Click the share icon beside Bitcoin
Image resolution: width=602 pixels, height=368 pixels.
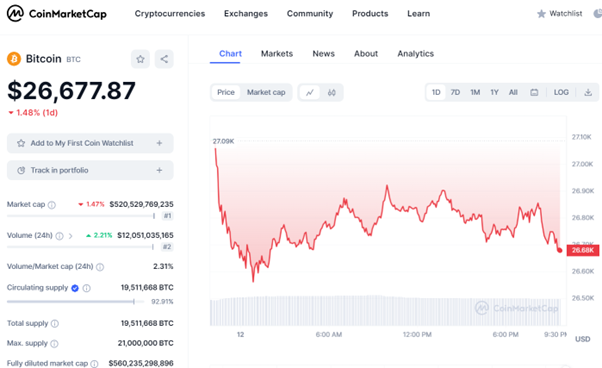pyautogui.click(x=164, y=59)
